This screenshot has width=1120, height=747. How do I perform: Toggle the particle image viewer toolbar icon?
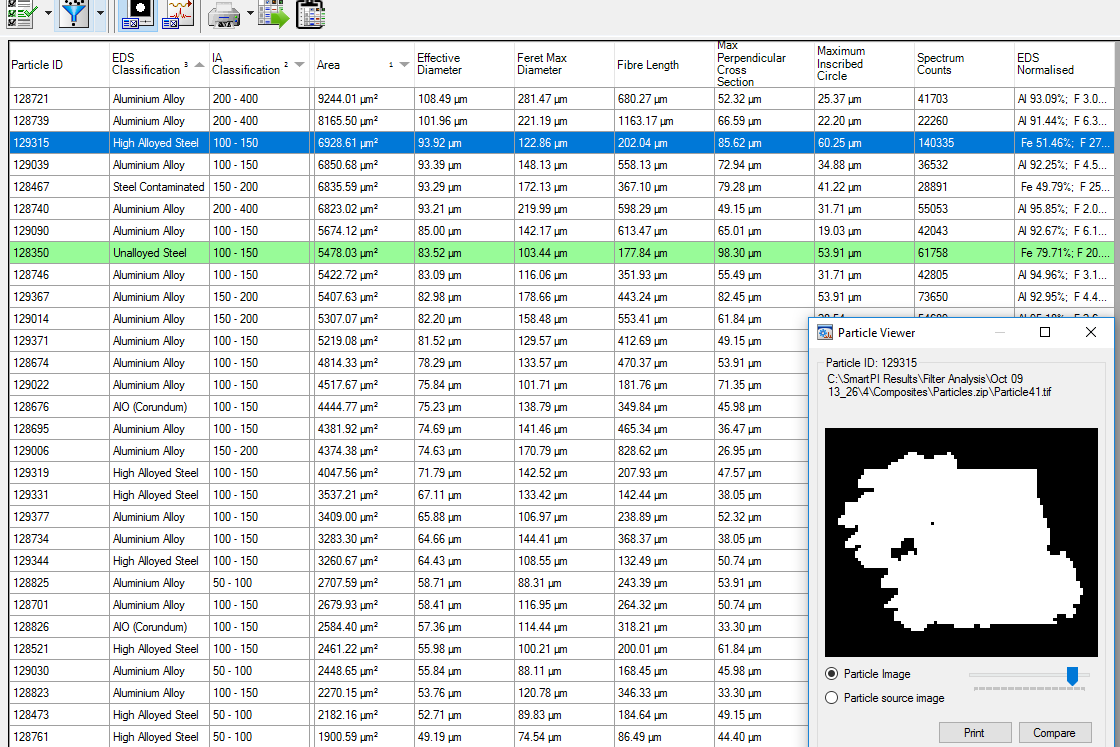coord(136,13)
